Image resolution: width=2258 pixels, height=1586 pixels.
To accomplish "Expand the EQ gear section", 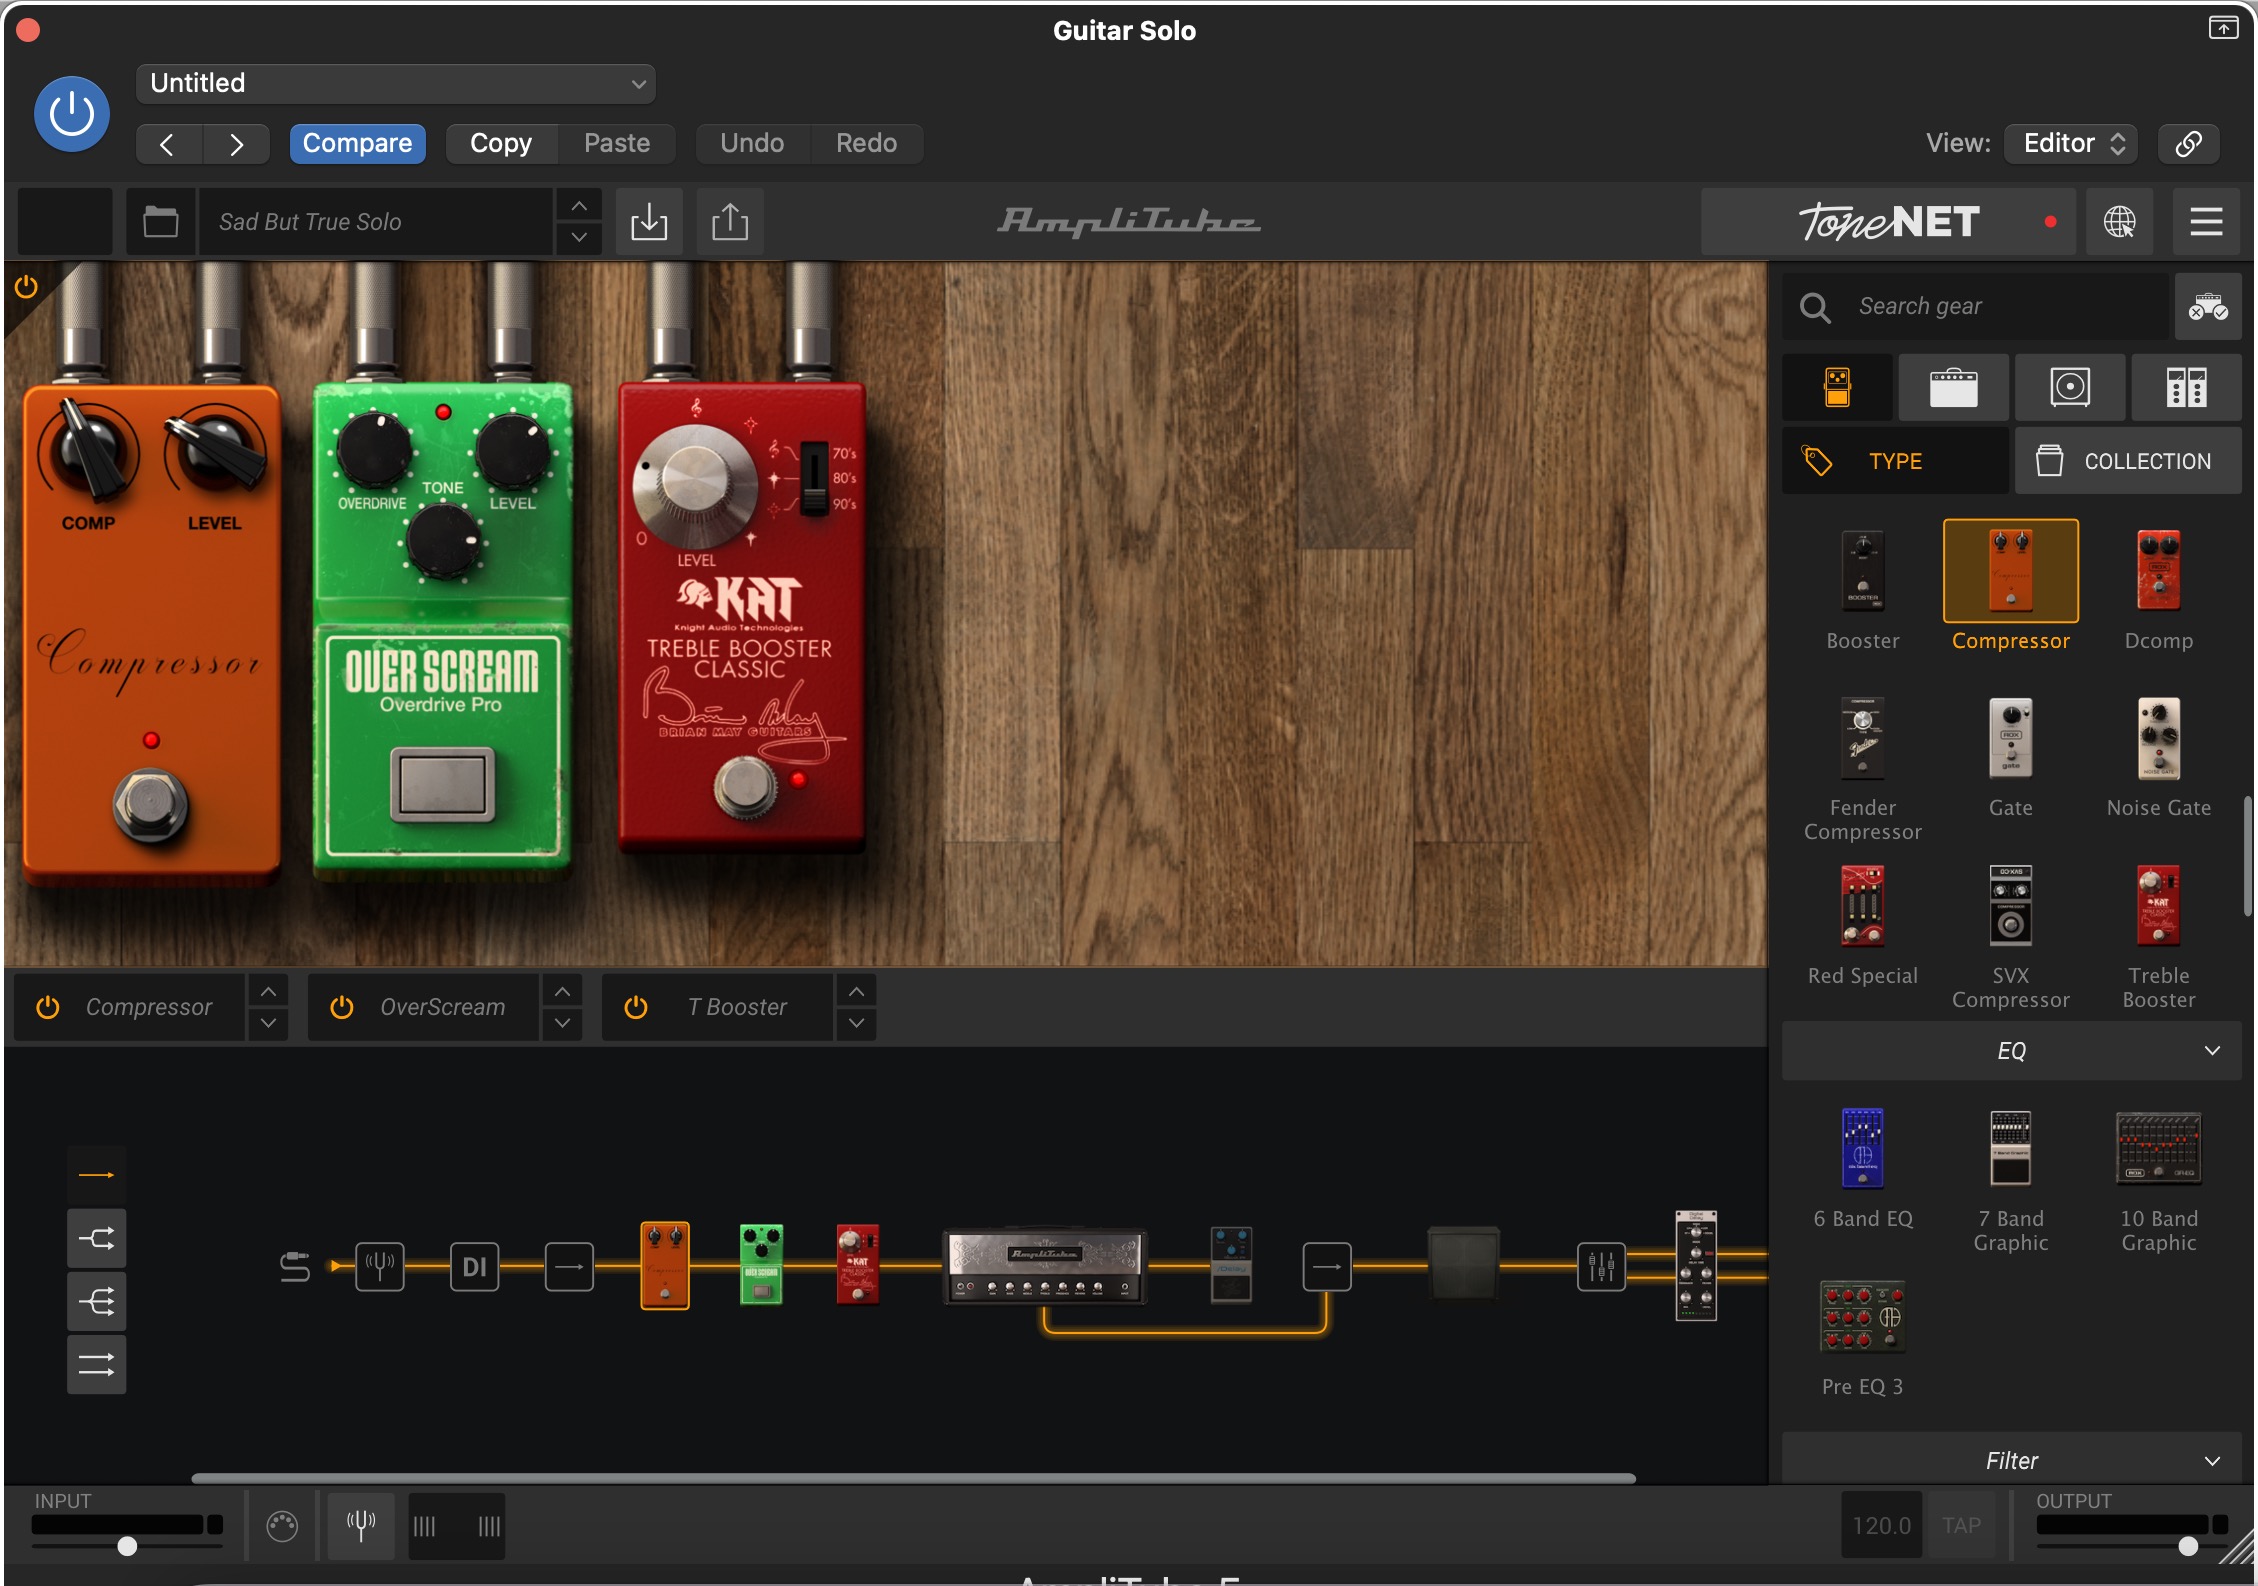I will 2011,1051.
